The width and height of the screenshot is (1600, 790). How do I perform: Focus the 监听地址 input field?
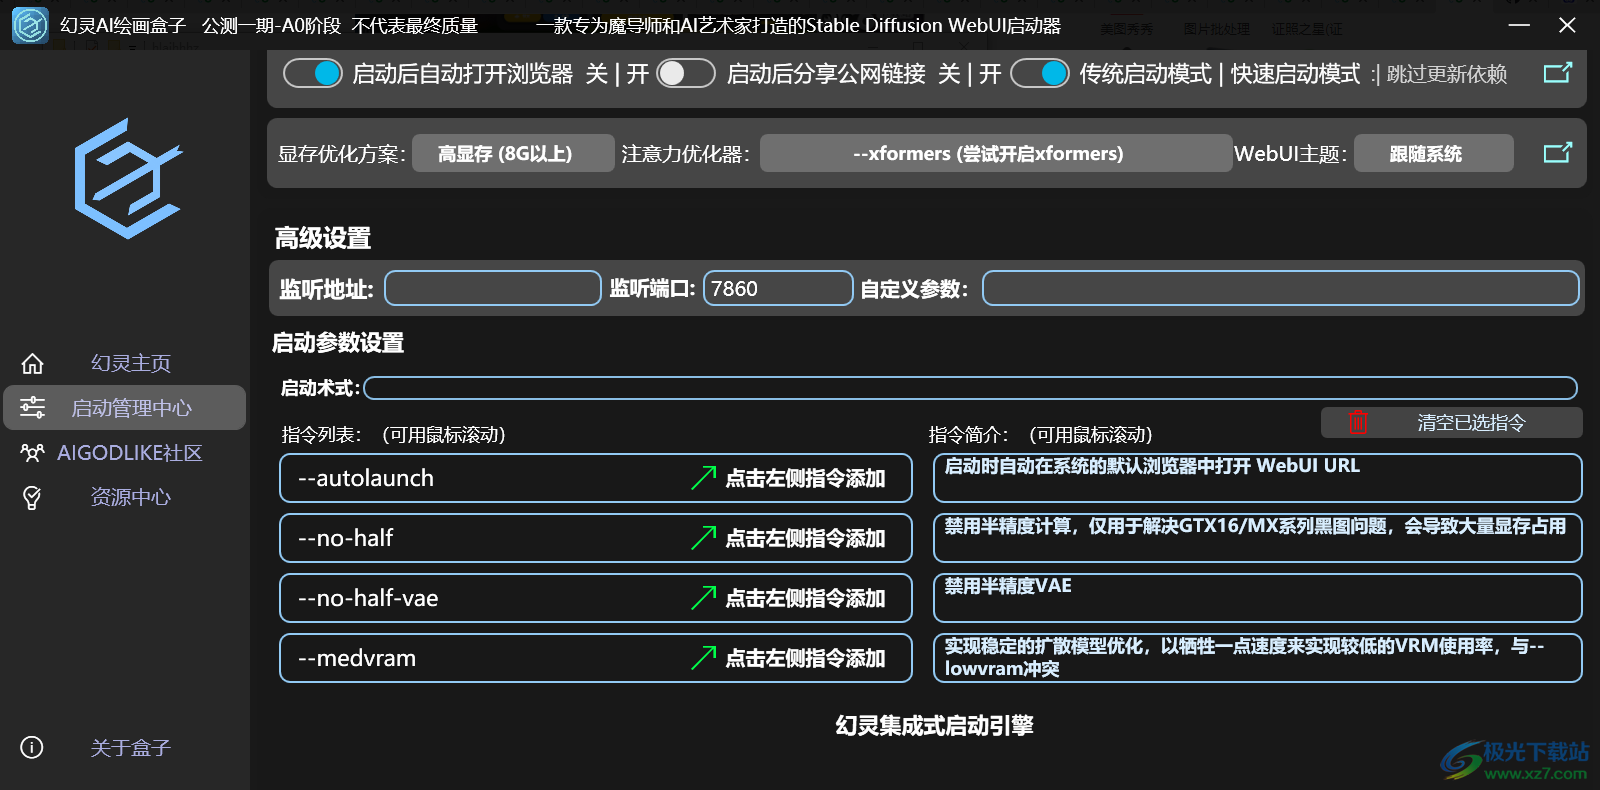click(493, 288)
